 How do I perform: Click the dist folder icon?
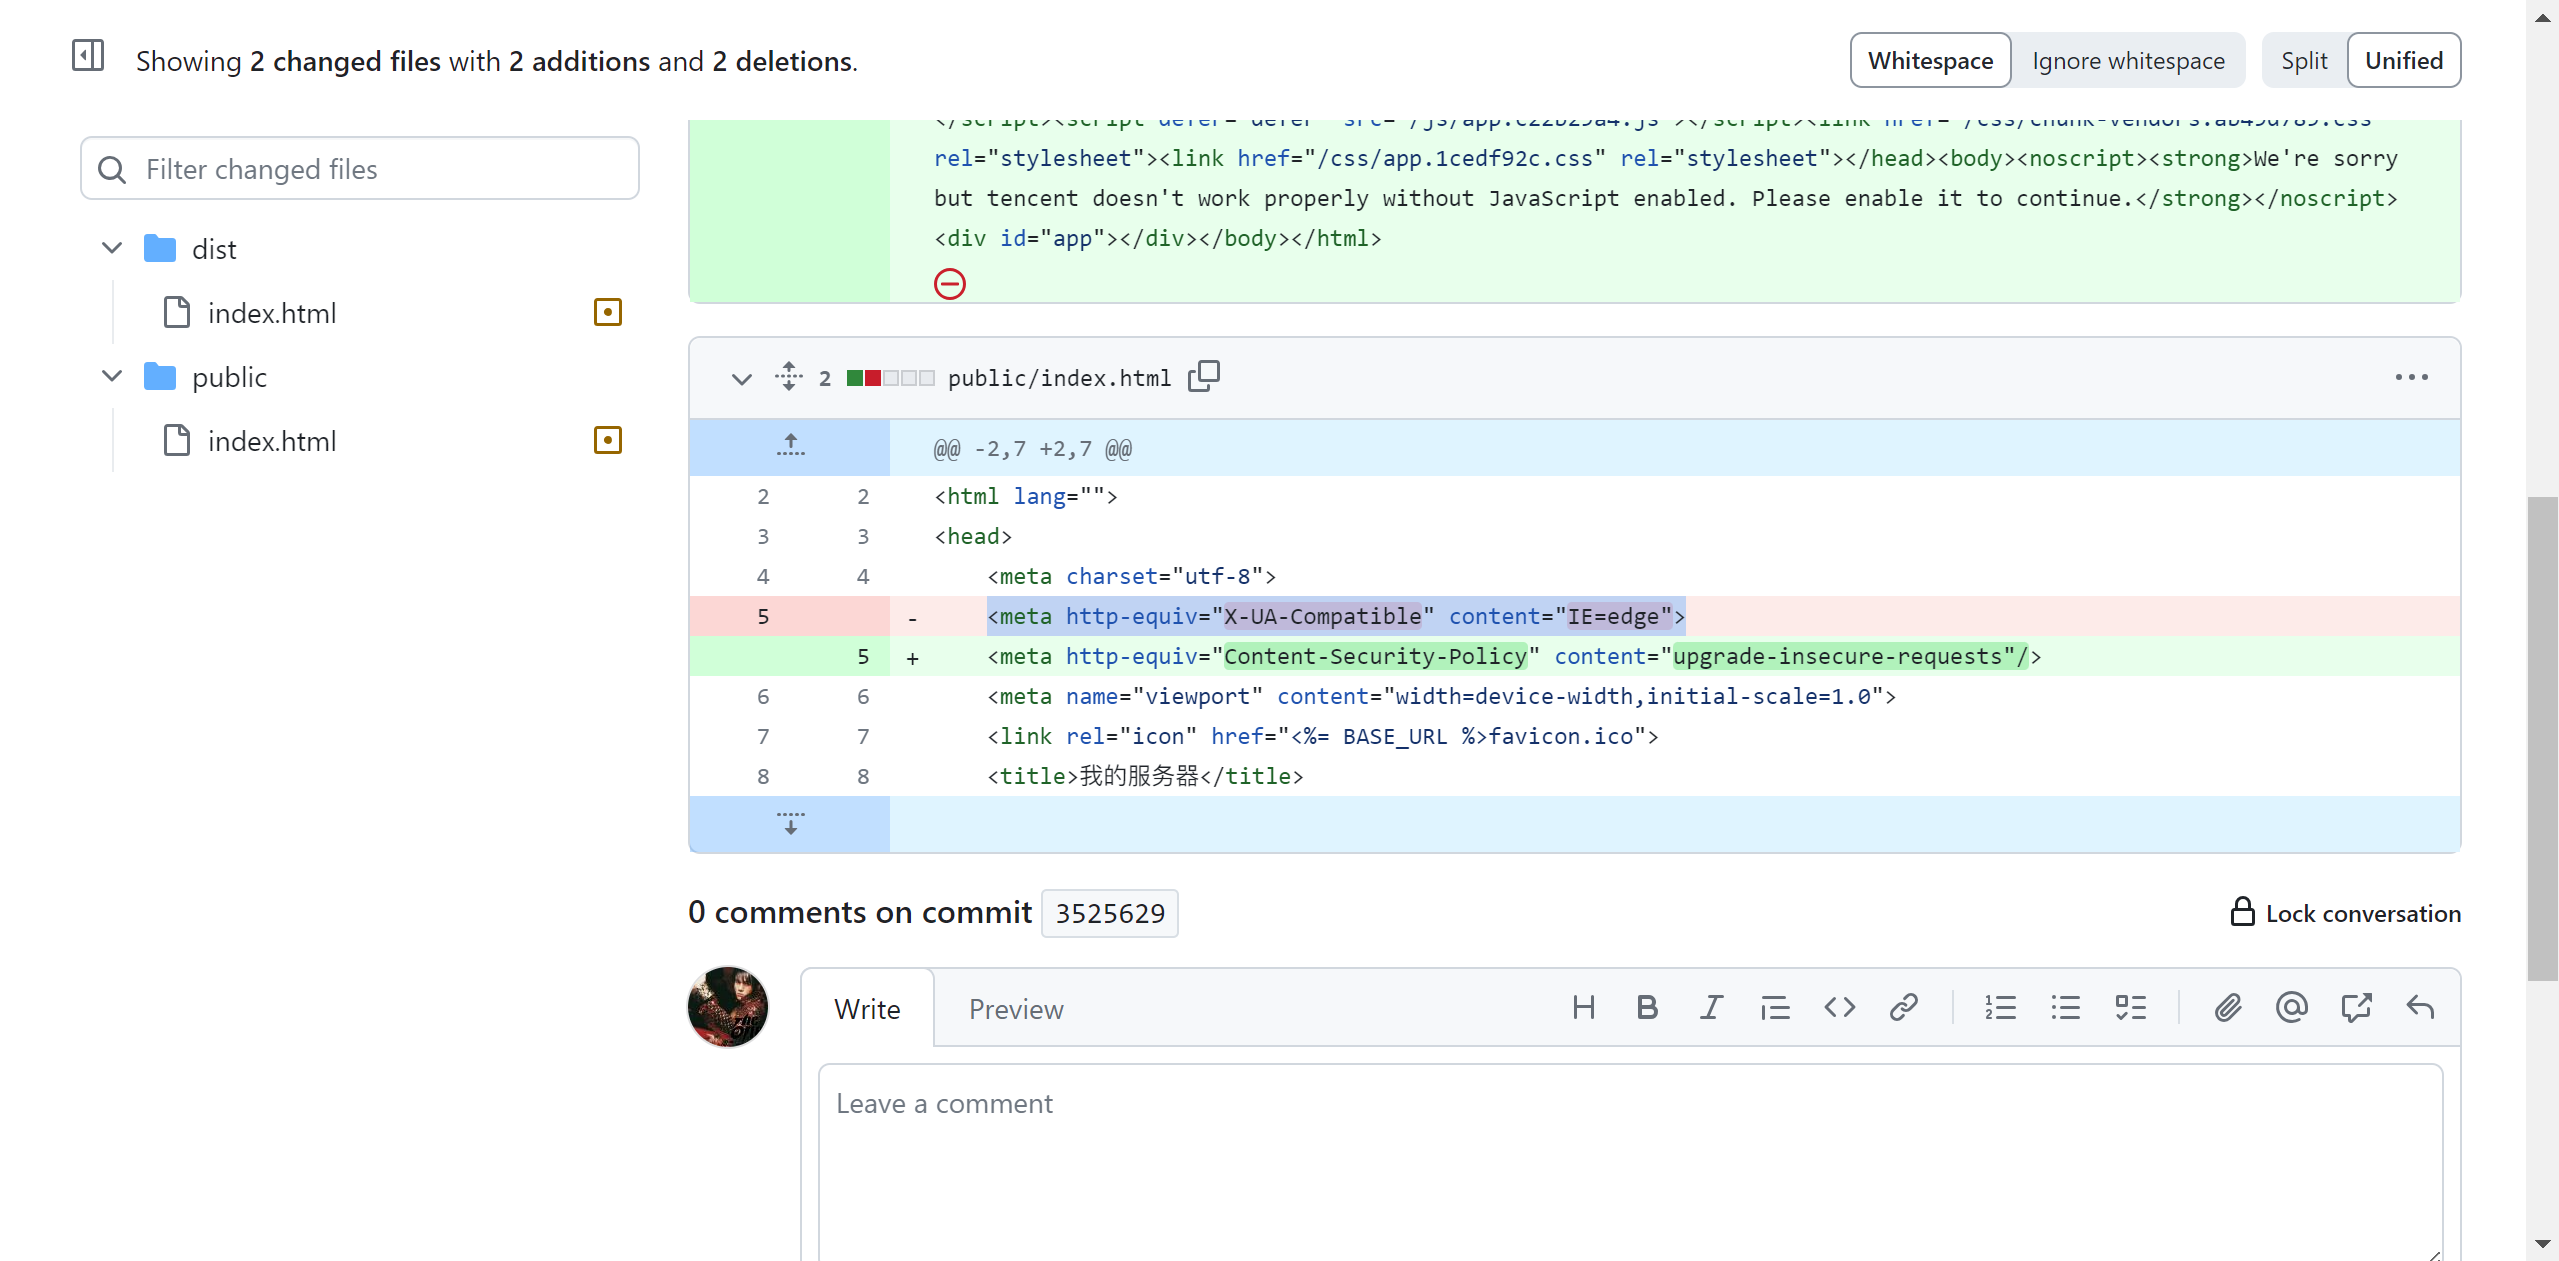(160, 248)
